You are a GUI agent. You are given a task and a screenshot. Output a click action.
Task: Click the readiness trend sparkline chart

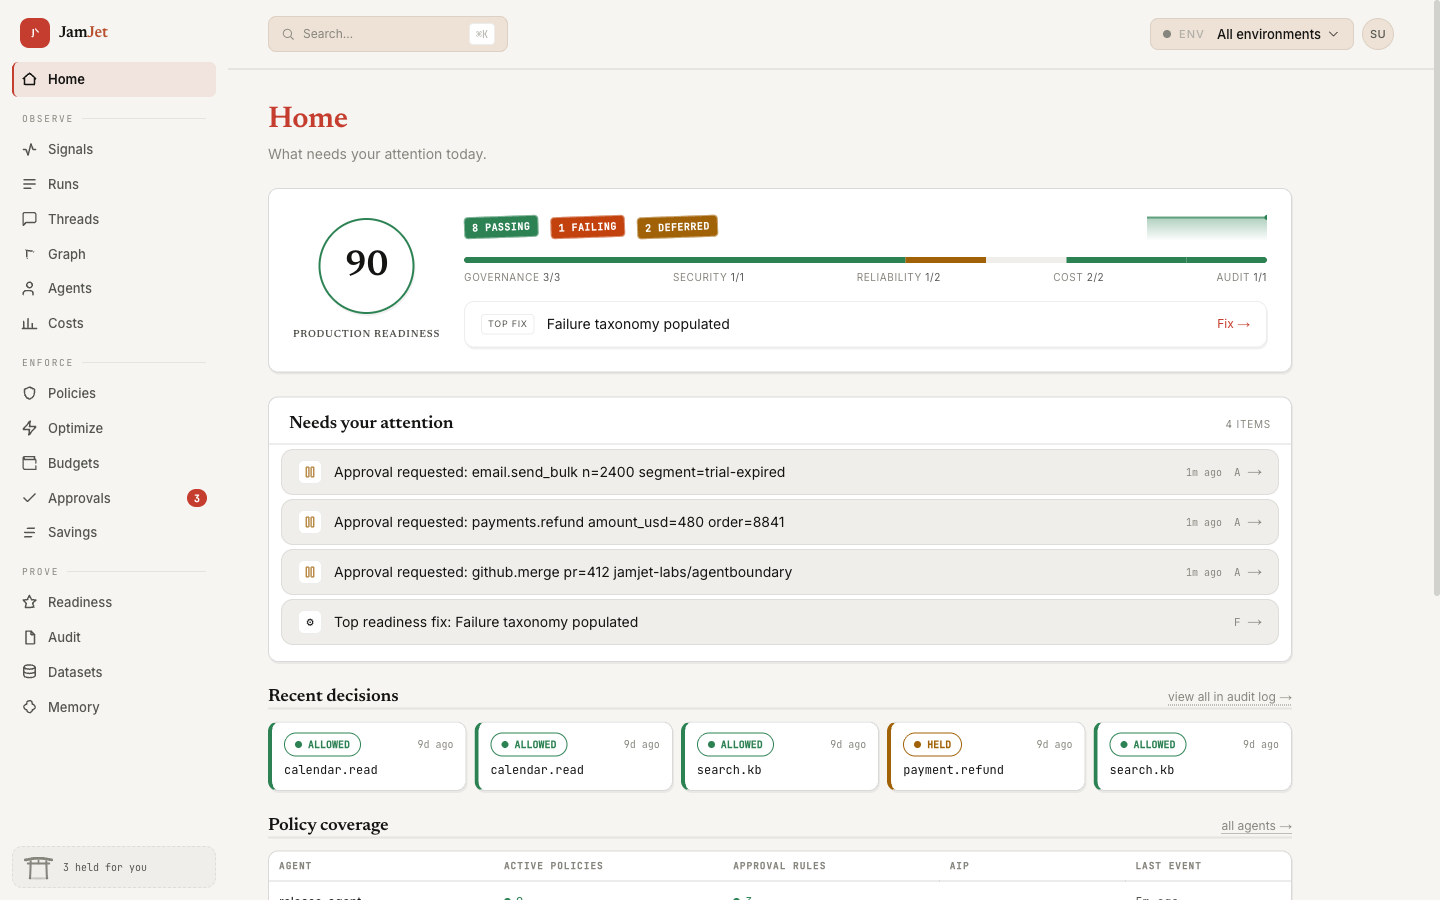[x=1207, y=227]
